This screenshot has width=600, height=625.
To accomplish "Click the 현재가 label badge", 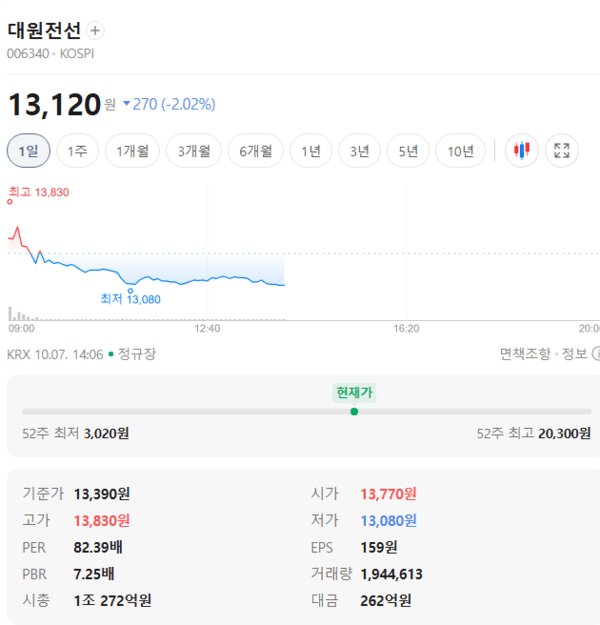I will (354, 393).
